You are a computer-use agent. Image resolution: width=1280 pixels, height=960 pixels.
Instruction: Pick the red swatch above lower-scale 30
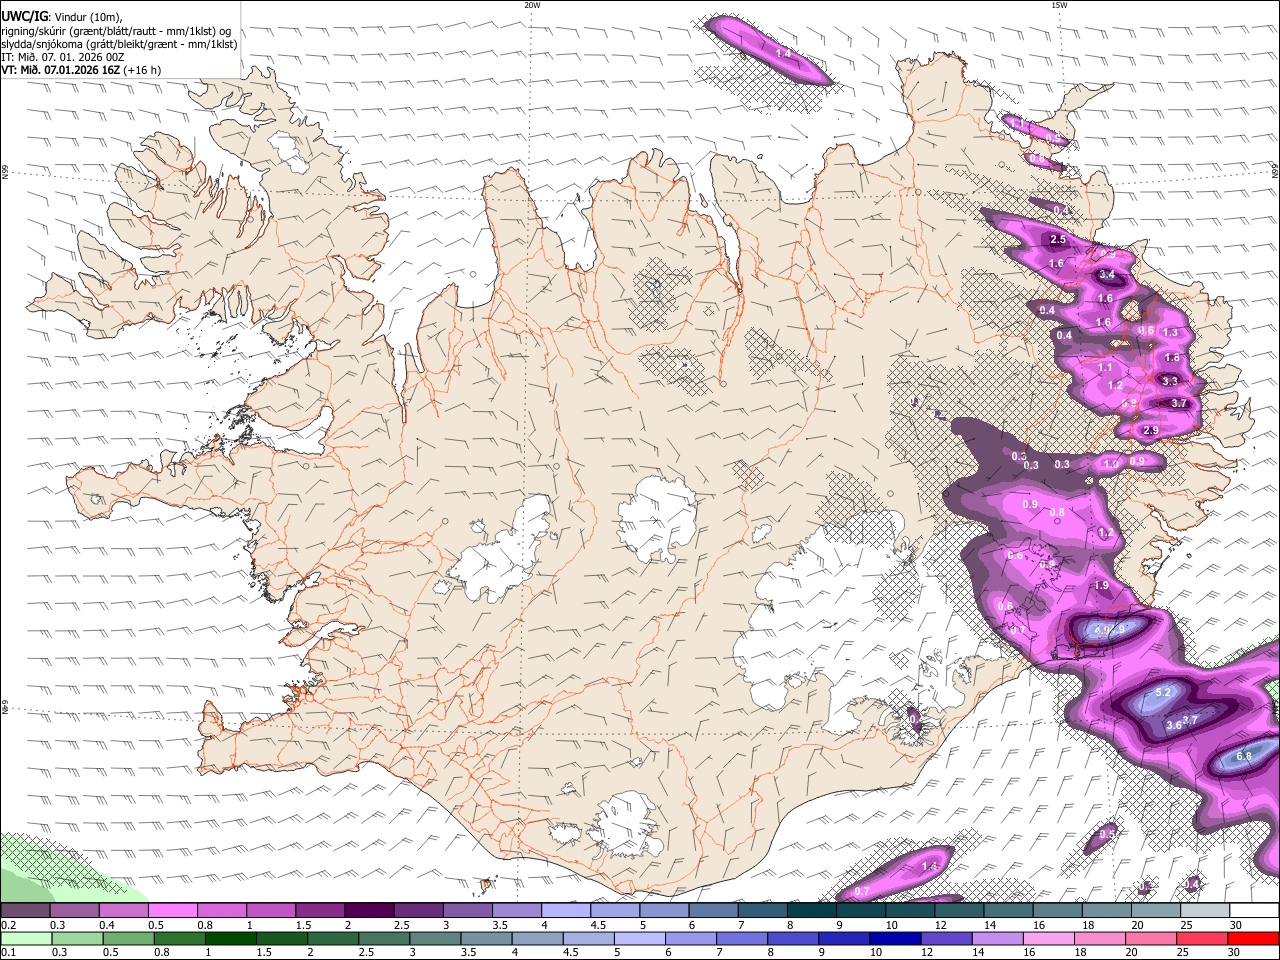click(1253, 938)
